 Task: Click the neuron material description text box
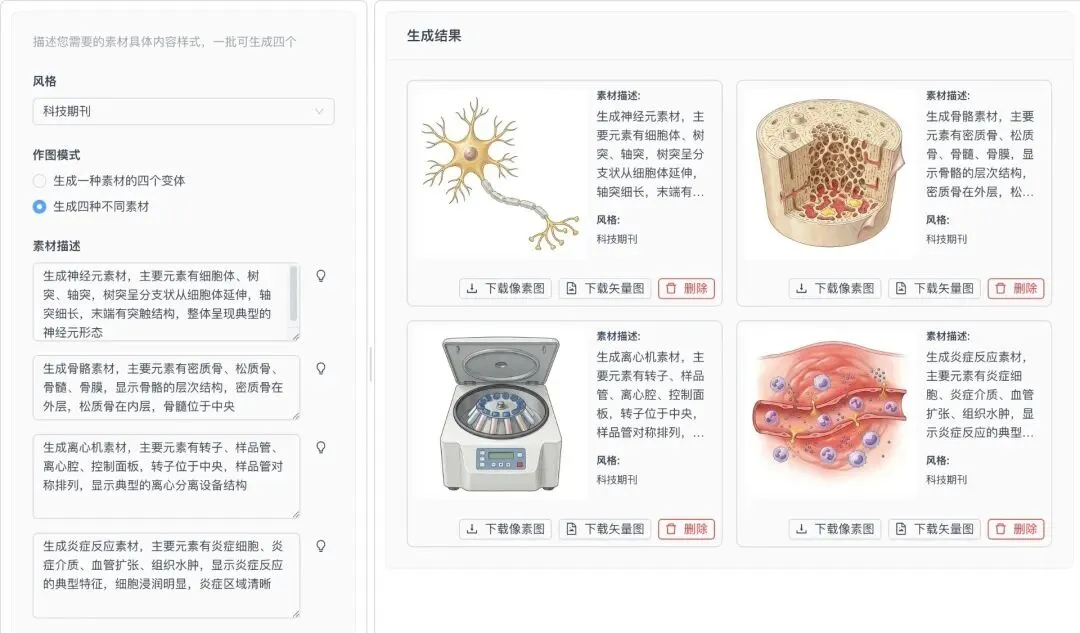tap(165, 302)
